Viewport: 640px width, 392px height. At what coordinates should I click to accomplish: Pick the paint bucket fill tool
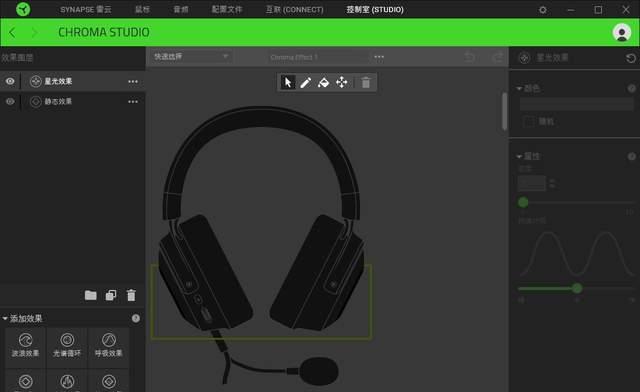tap(323, 82)
